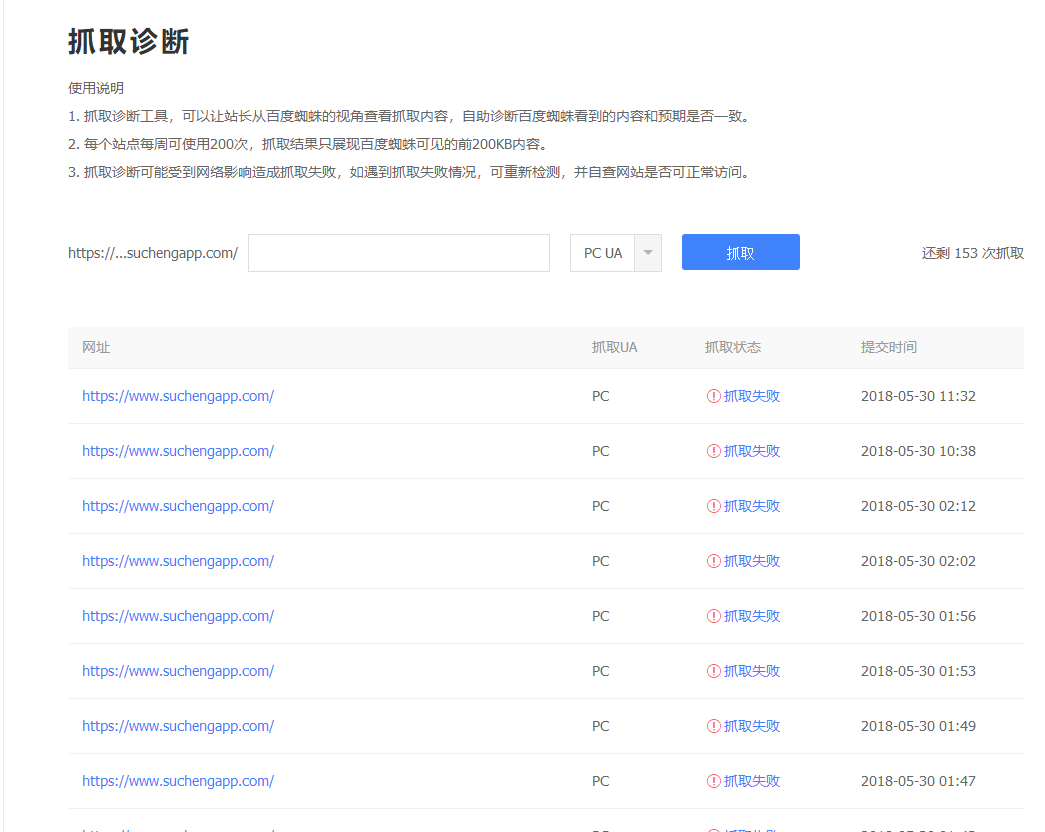Click the 网址 column header
Screen dimensions: 1045x832
96,347
